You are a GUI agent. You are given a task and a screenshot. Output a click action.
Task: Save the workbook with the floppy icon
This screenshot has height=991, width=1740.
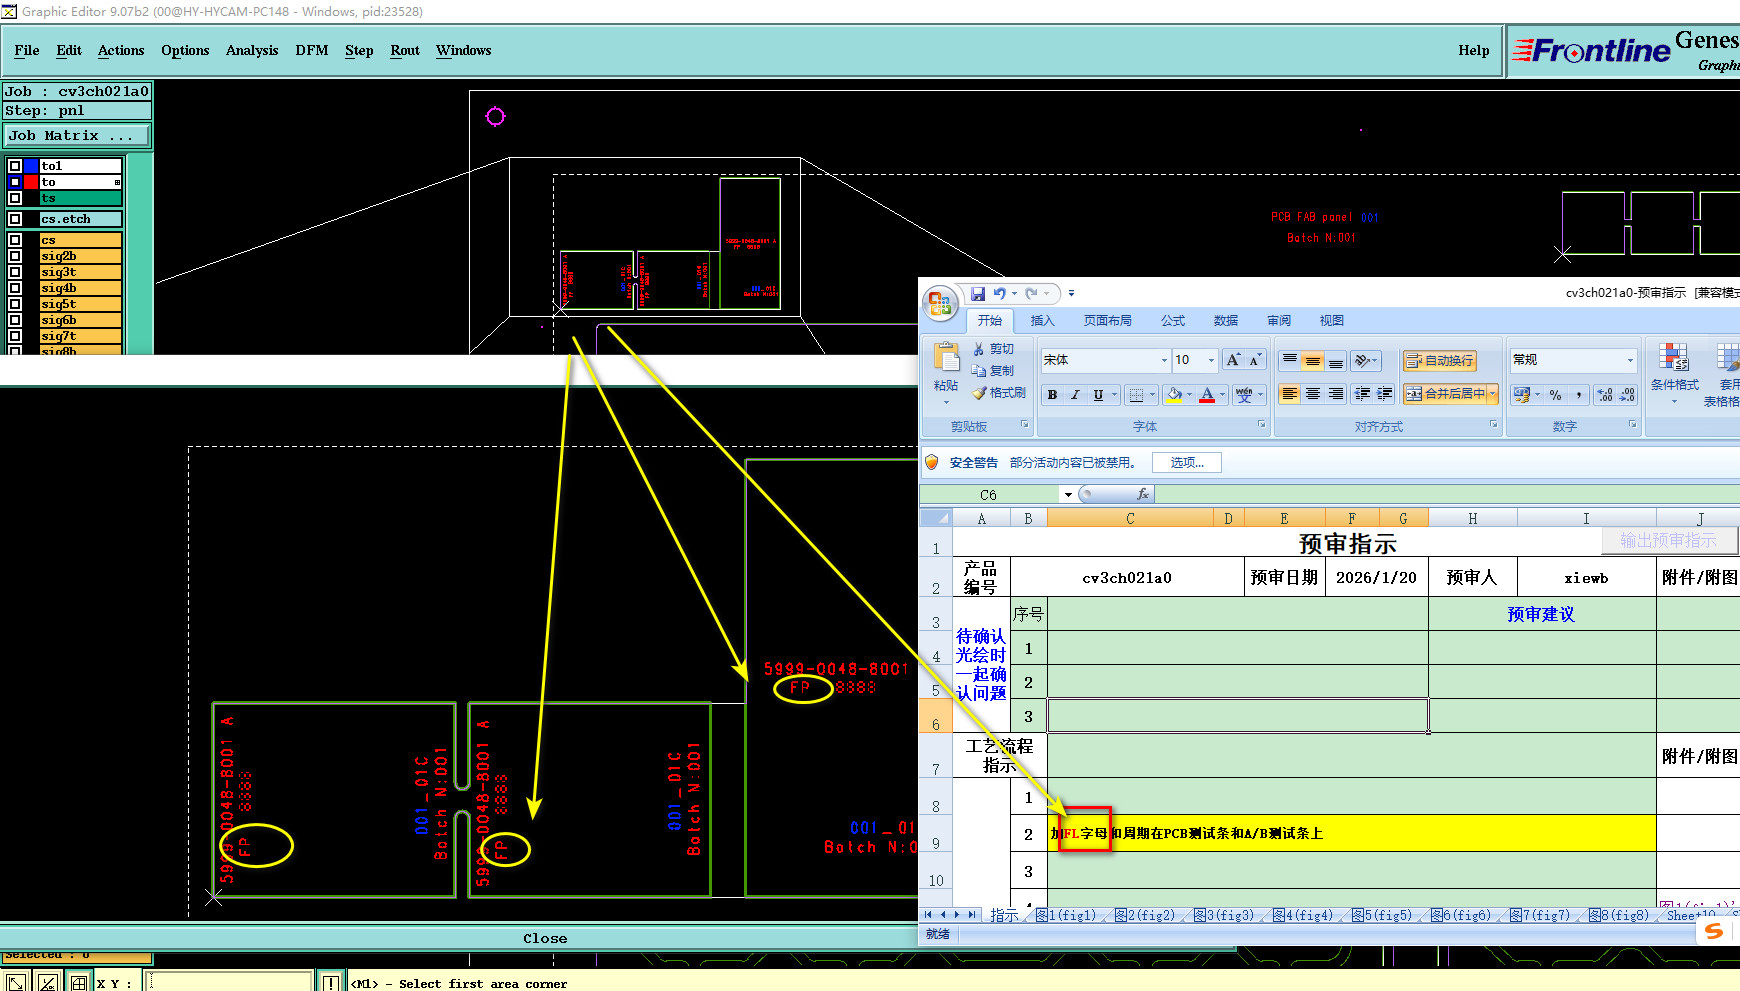pos(978,294)
